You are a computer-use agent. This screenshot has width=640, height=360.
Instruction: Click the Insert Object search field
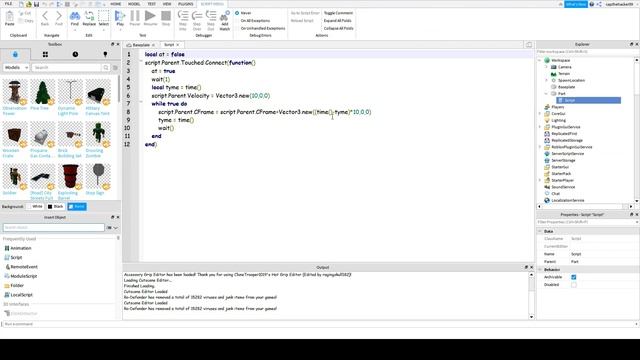(x=53, y=228)
